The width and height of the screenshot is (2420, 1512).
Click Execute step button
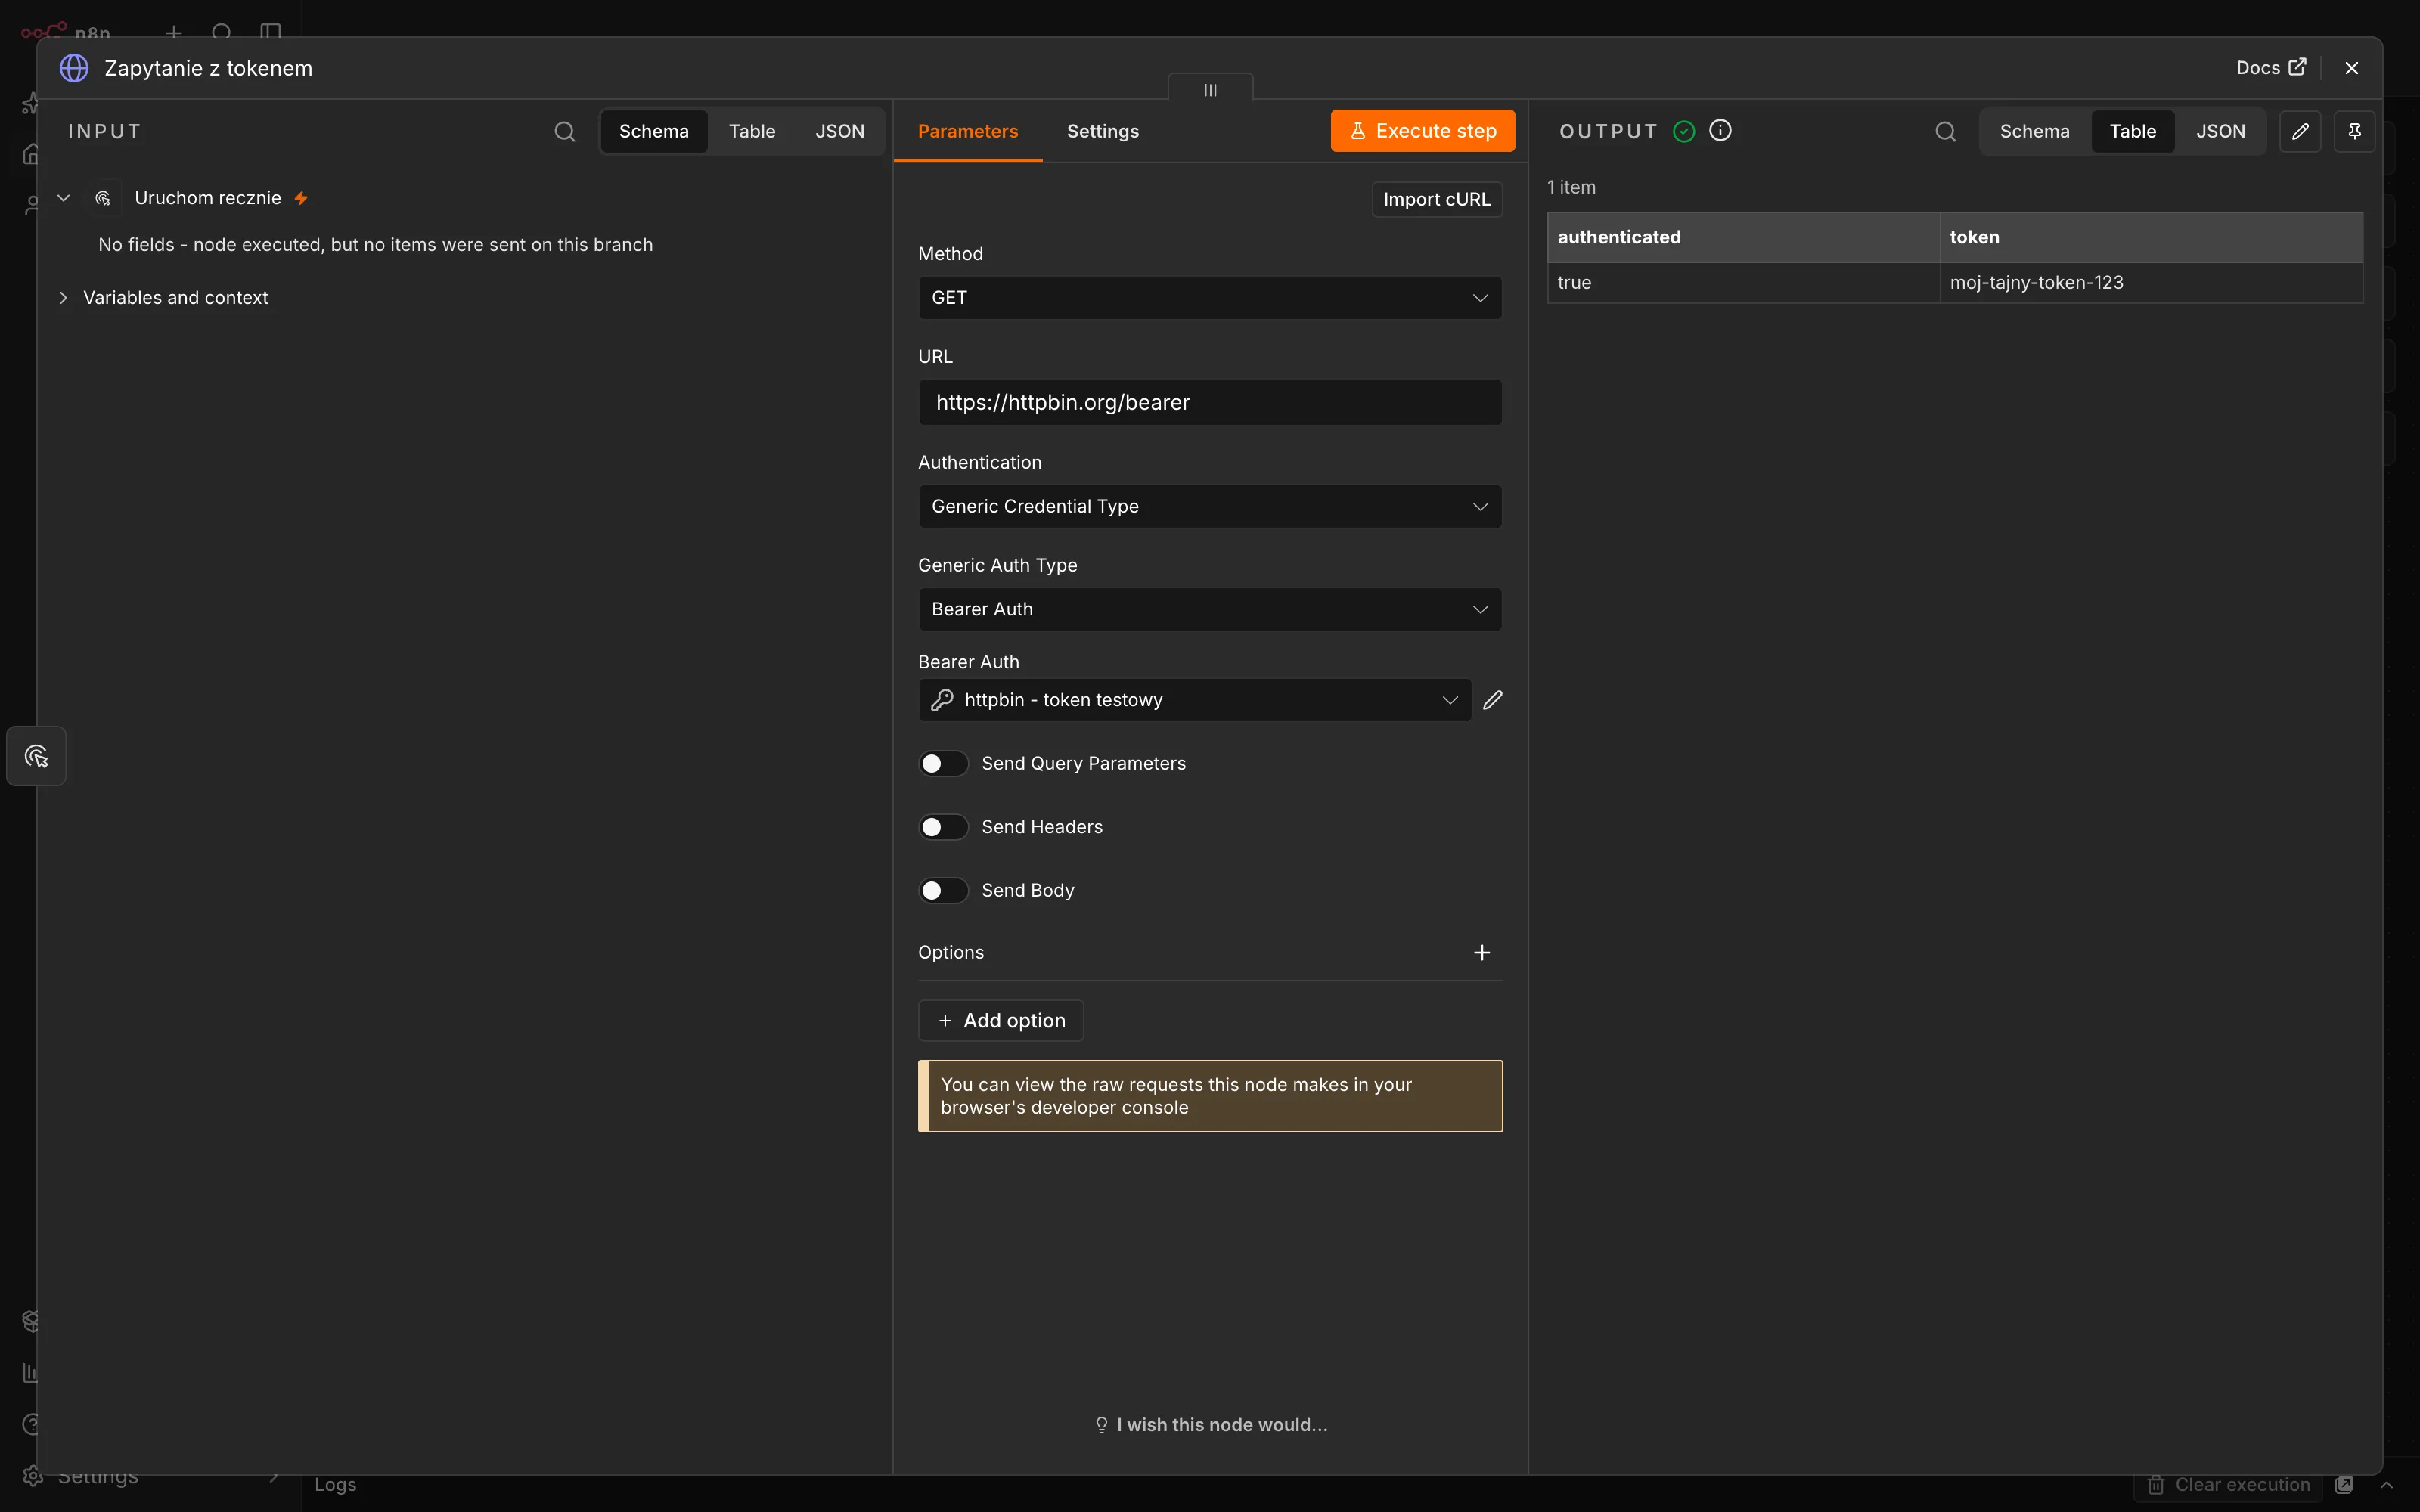tap(1422, 131)
